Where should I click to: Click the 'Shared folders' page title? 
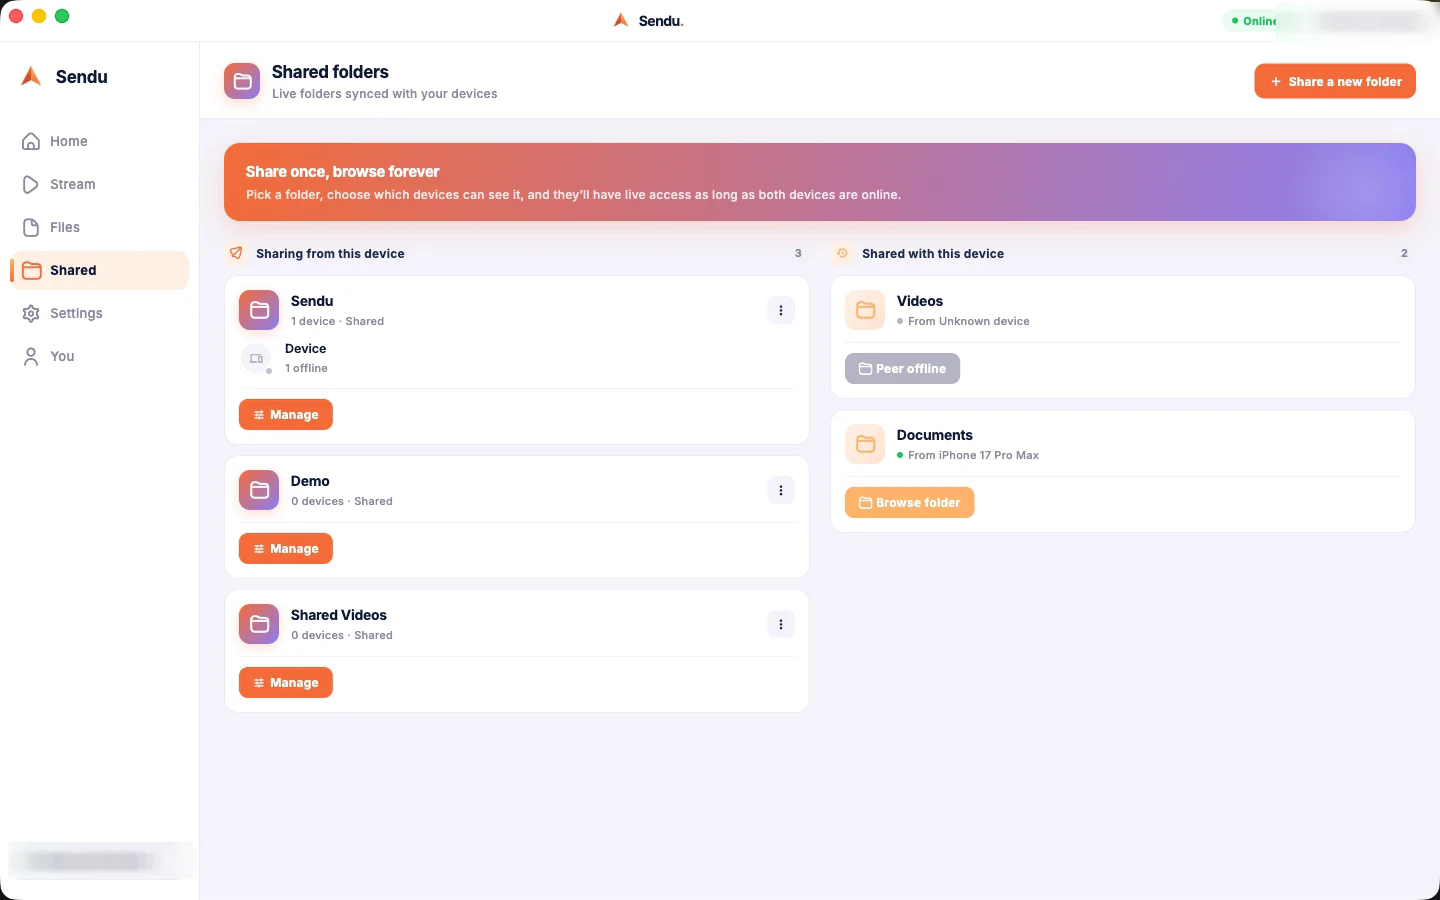coord(330,72)
